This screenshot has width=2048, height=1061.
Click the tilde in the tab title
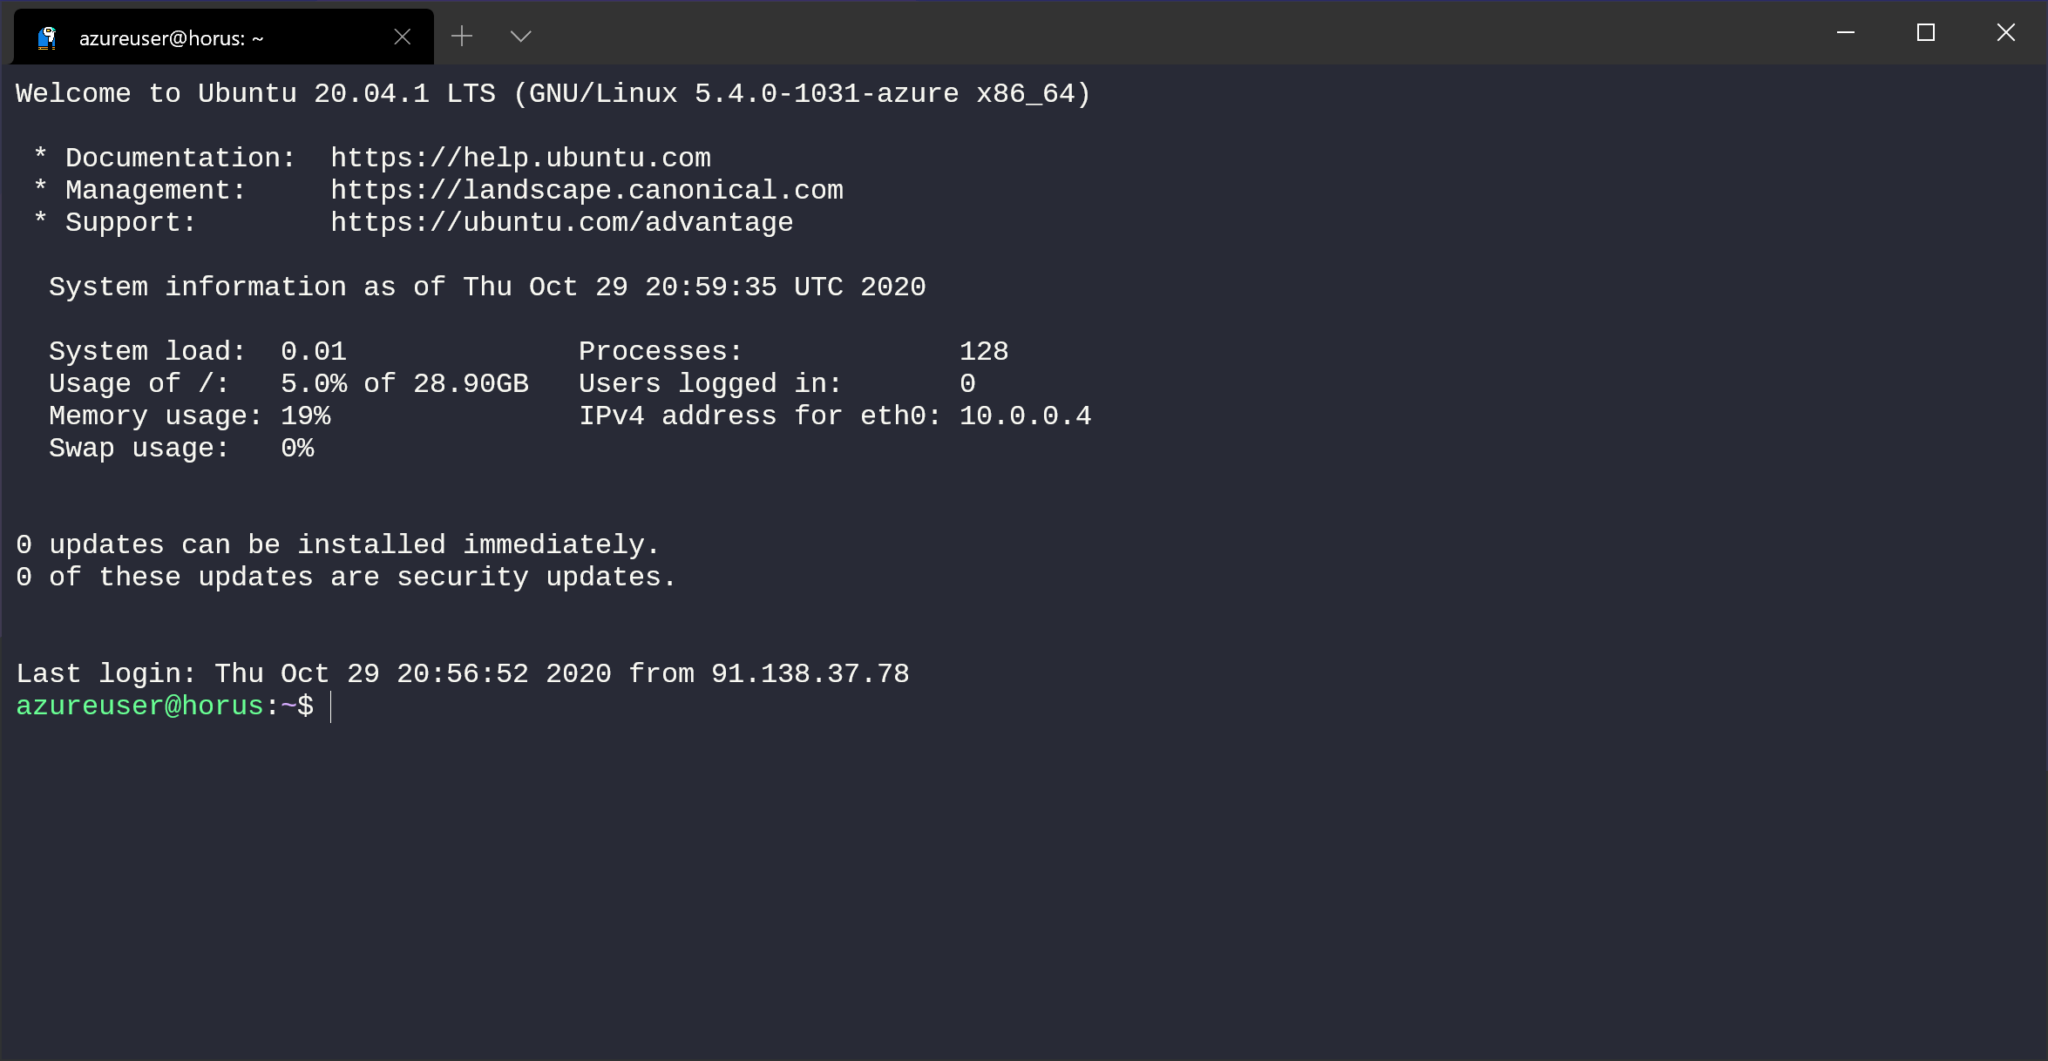(x=259, y=38)
